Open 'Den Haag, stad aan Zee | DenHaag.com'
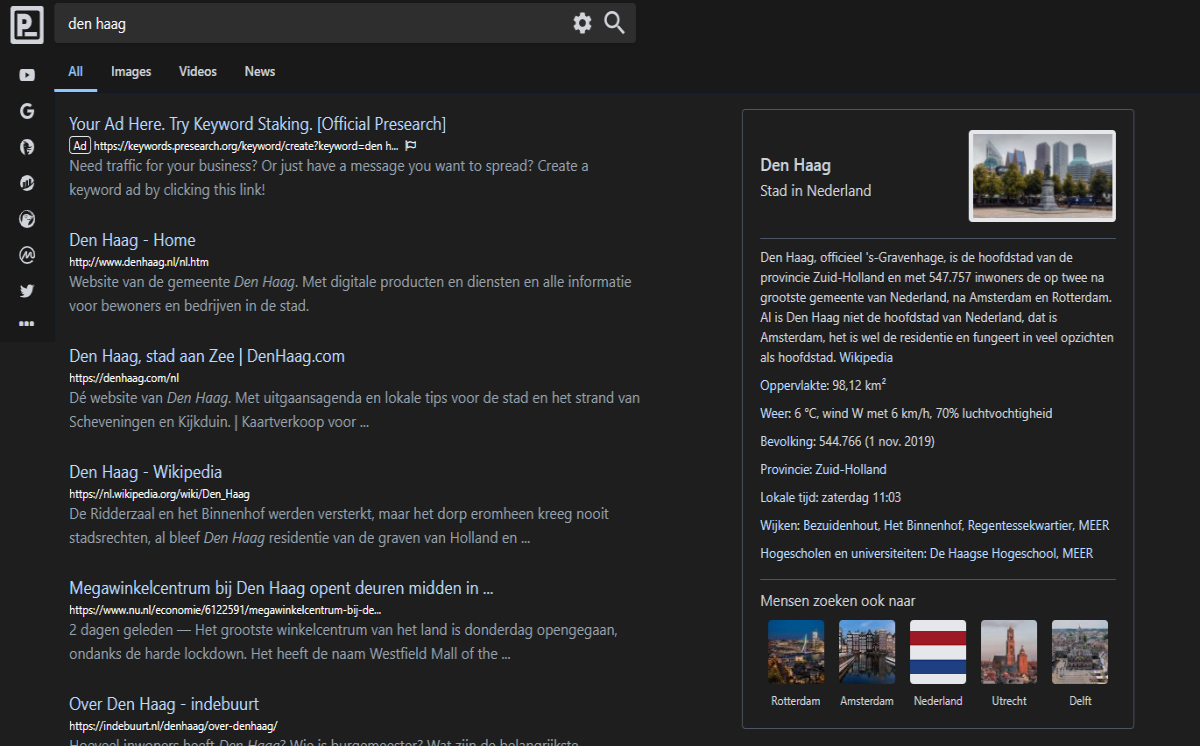This screenshot has width=1200, height=746. point(207,356)
